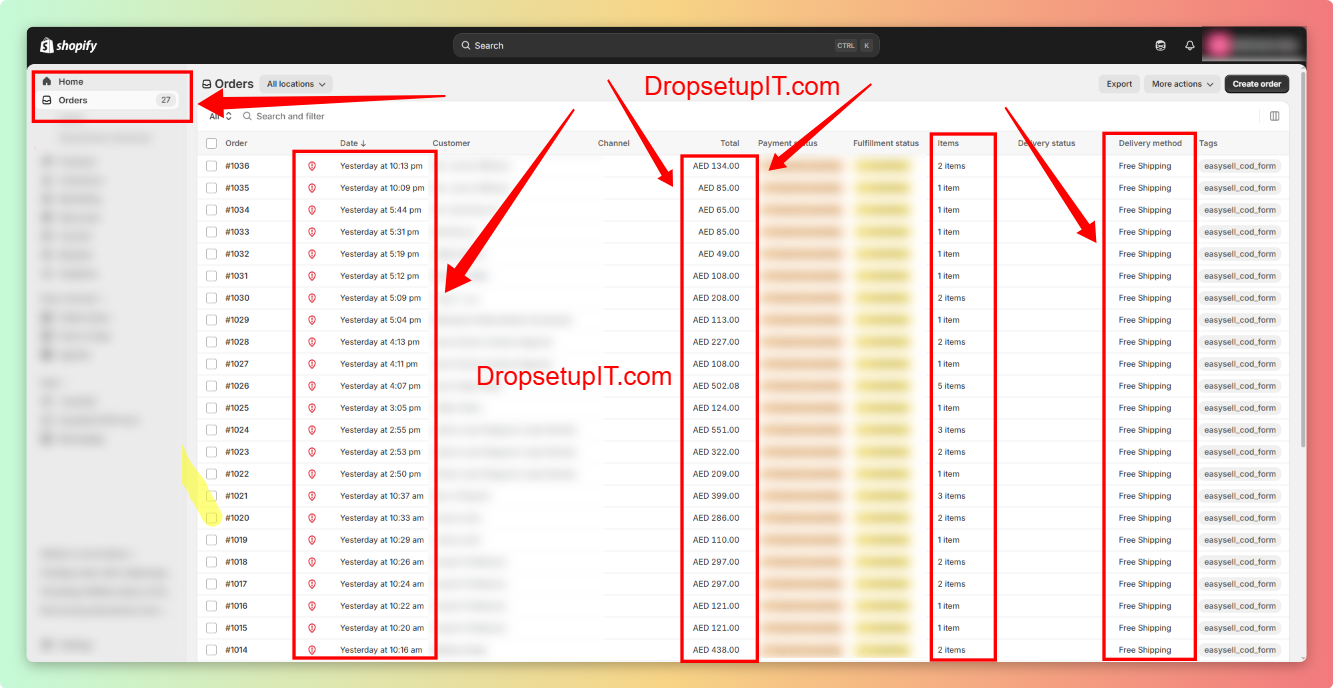This screenshot has width=1333, height=688.
Task: Click total AED 438.00
Action: [716, 650]
